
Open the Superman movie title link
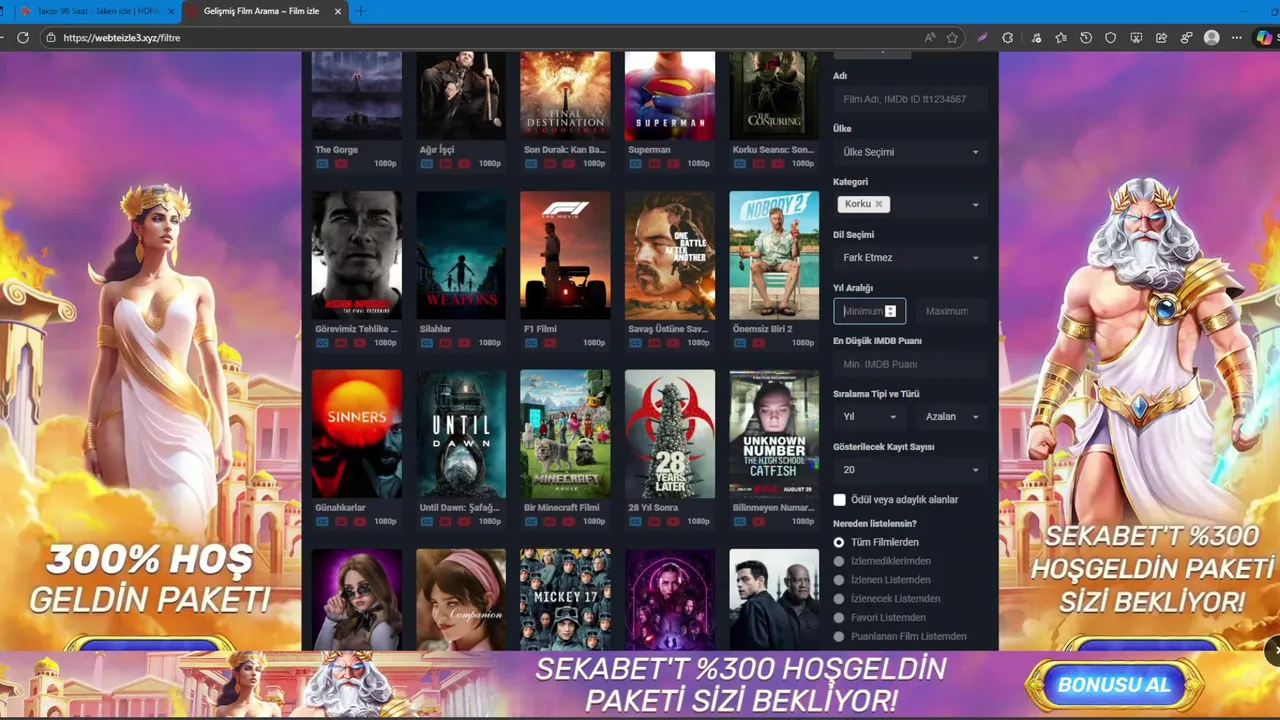[649, 150]
